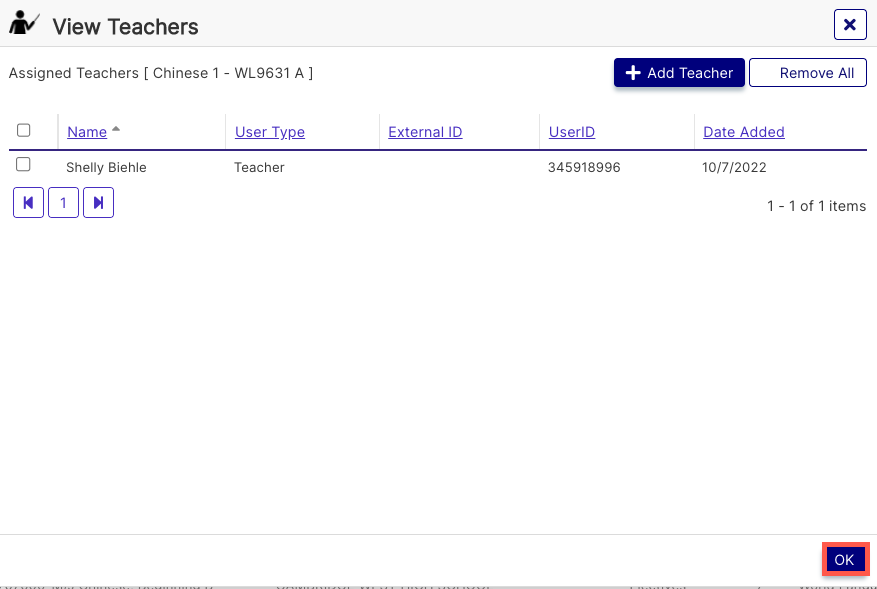
Task: Click the View Teachers dialog title
Action: click(125, 27)
